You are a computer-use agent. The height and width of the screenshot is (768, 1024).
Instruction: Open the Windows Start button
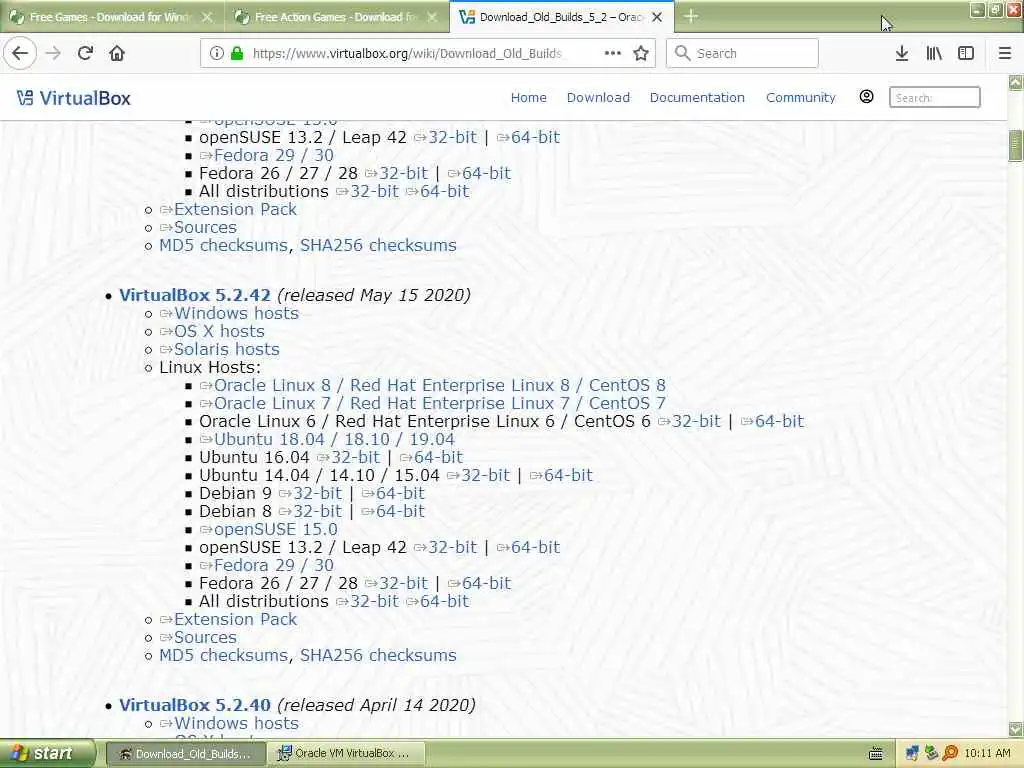[47, 753]
